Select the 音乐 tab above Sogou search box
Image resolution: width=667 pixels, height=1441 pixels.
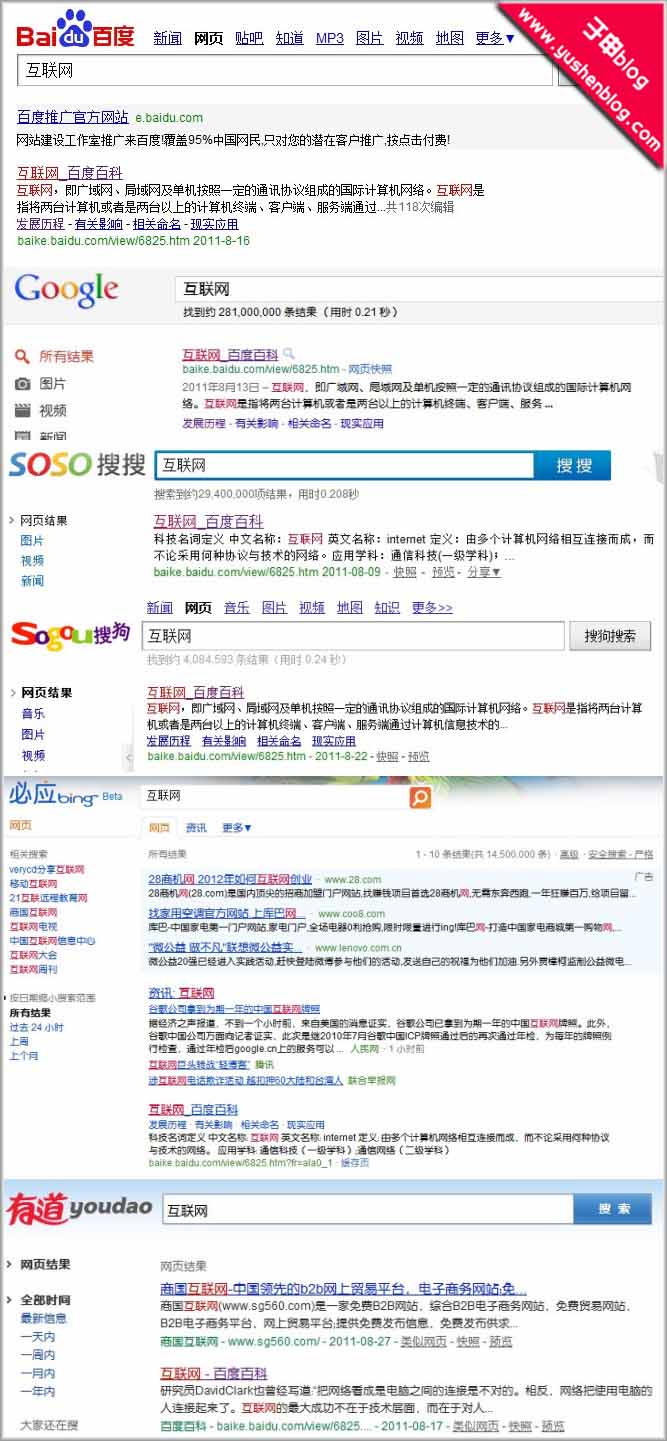tap(237, 607)
